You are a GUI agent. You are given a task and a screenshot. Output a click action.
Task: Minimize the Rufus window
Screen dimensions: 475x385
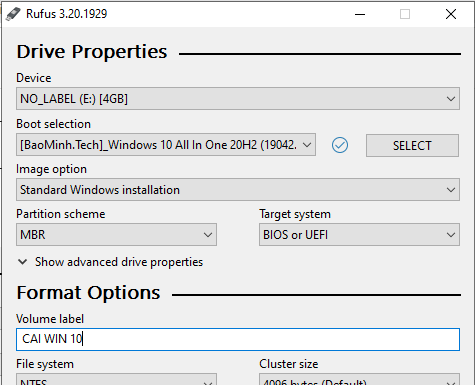pos(360,14)
